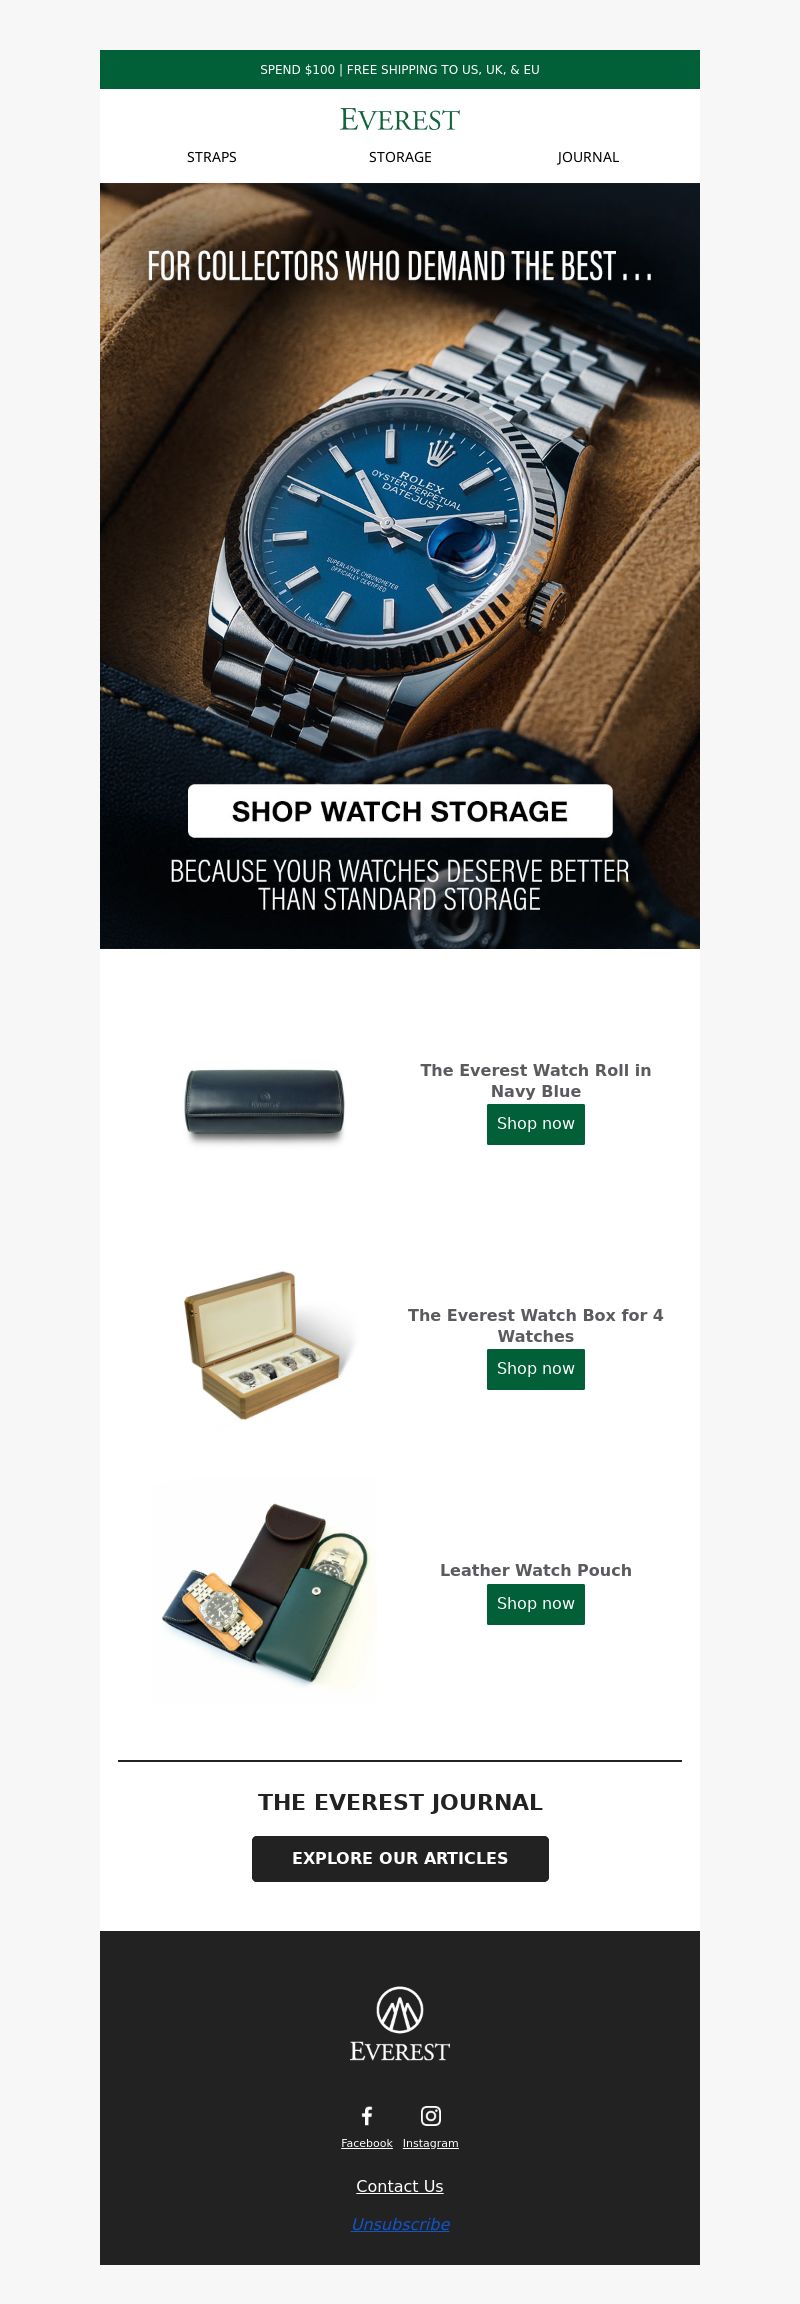Click the Instagram icon in the footer
This screenshot has width=800, height=2304.
point(431,2115)
